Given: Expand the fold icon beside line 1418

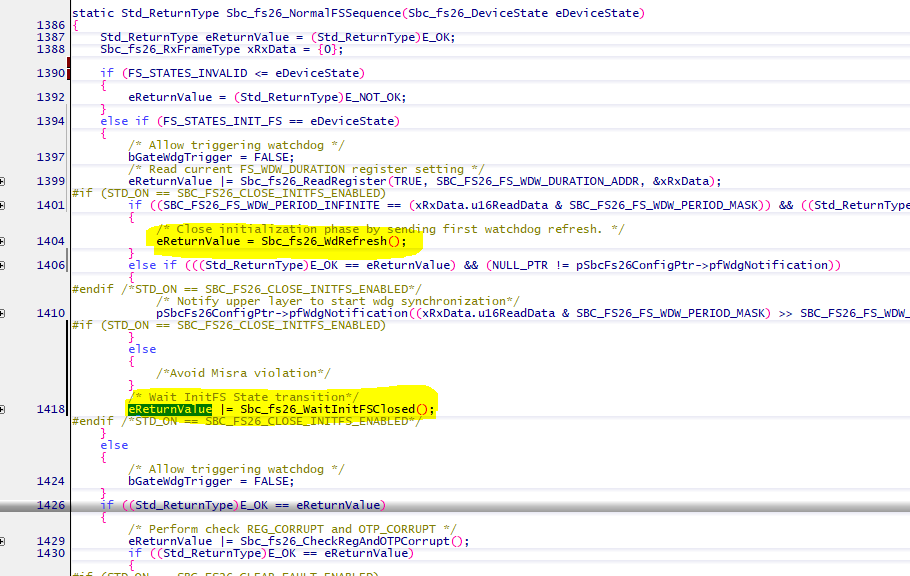Looking at the screenshot, I should point(5,409).
